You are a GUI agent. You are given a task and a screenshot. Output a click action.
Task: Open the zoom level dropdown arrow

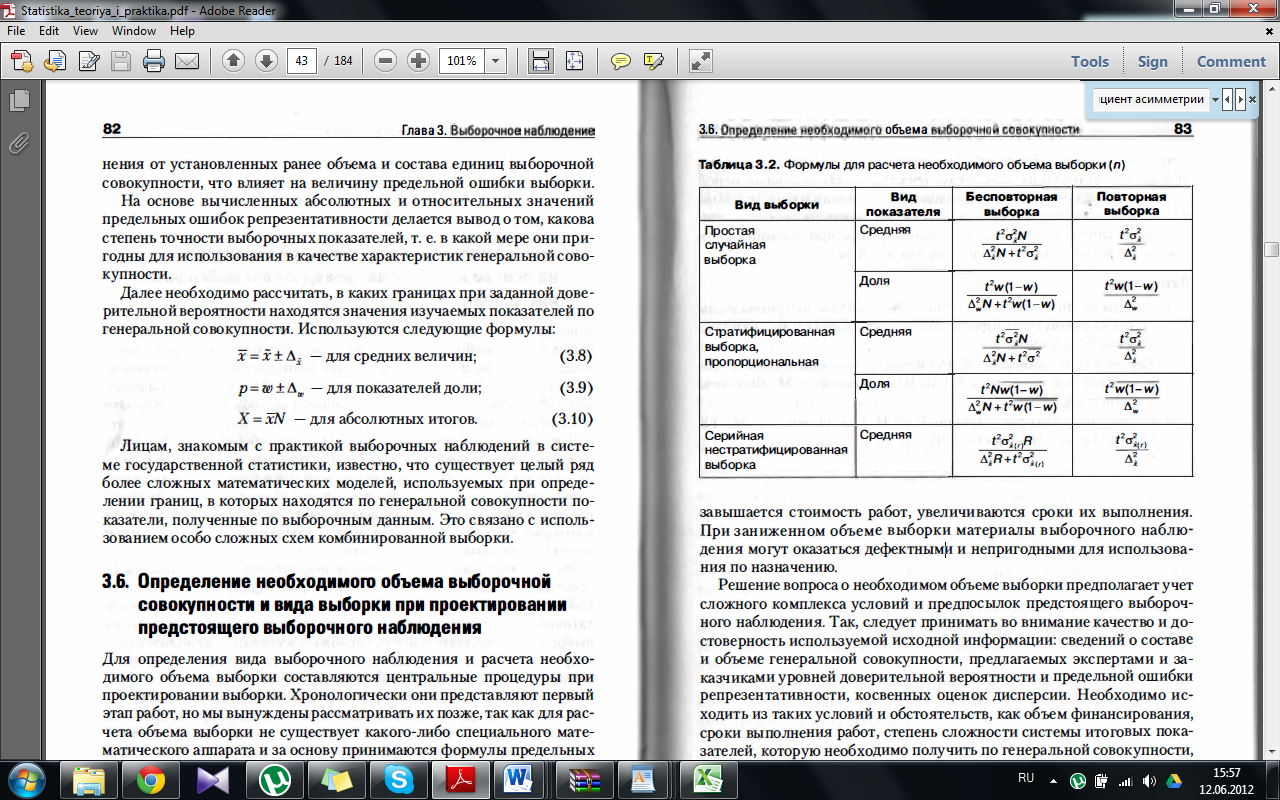[x=496, y=61]
